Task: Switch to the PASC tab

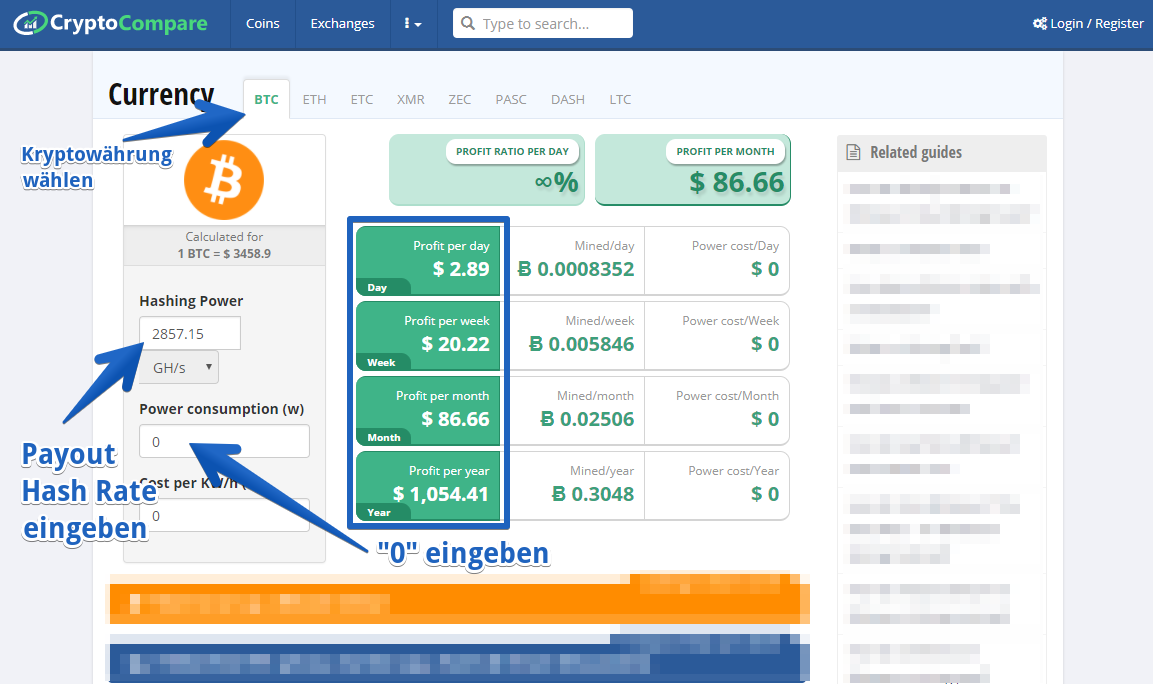Action: [x=510, y=99]
